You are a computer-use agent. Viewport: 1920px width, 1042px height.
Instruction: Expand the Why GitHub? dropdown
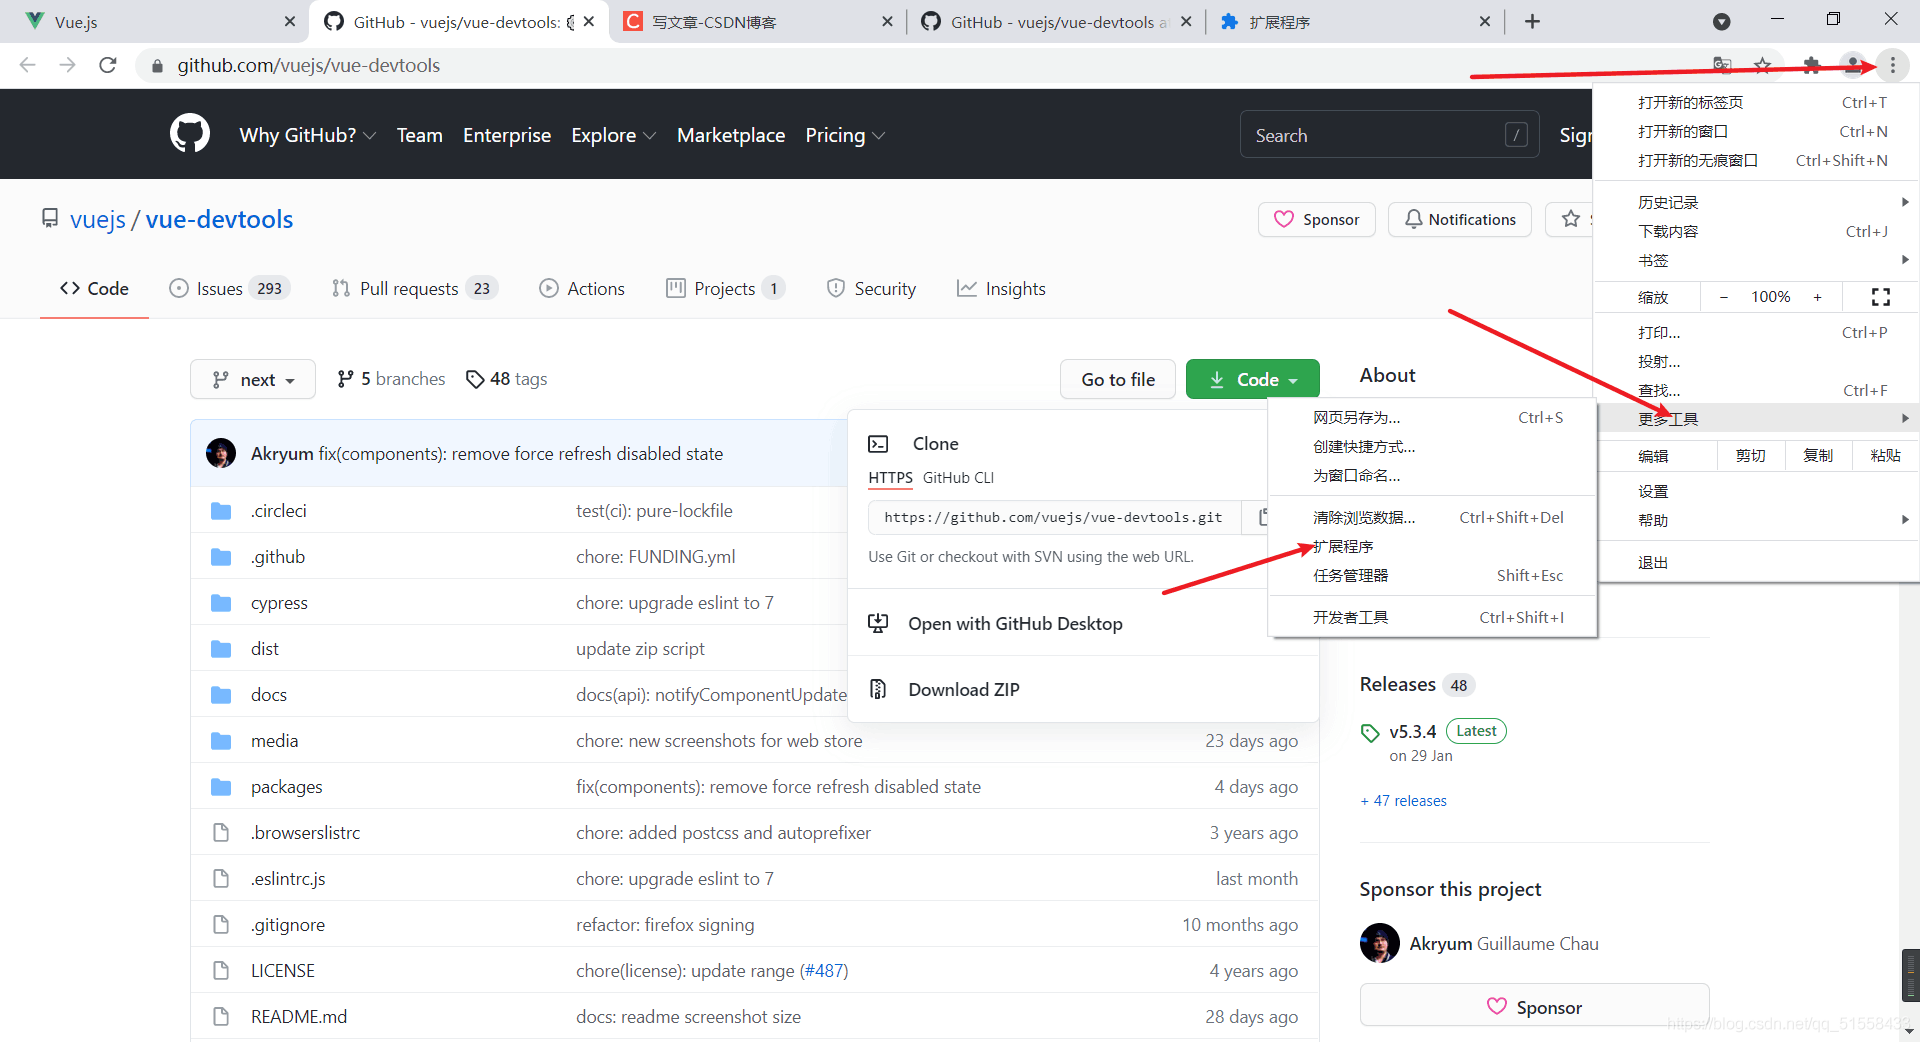click(307, 135)
